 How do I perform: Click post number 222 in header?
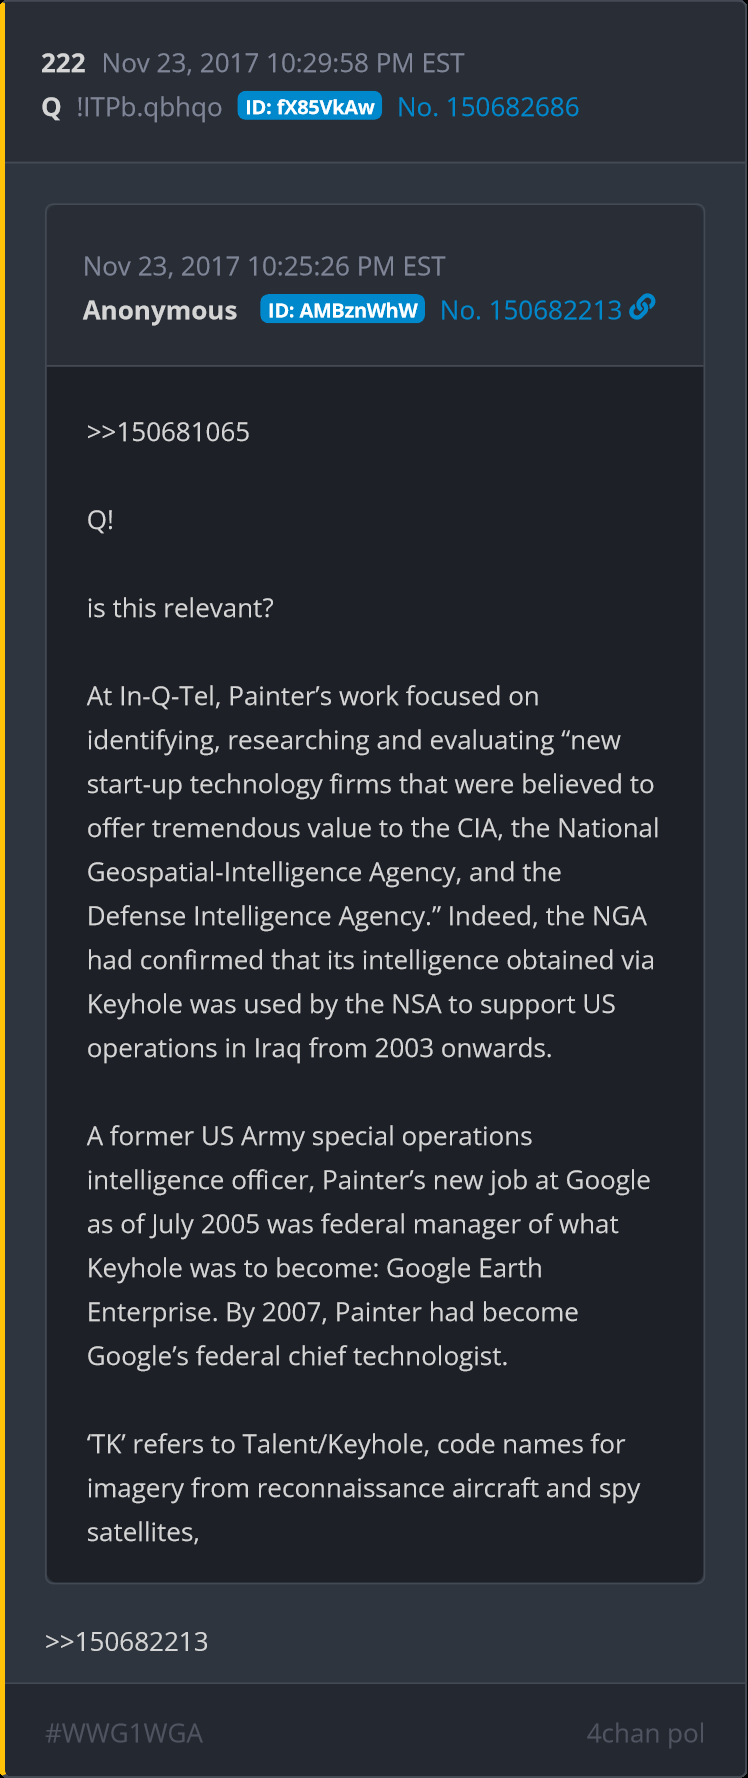tap(63, 63)
